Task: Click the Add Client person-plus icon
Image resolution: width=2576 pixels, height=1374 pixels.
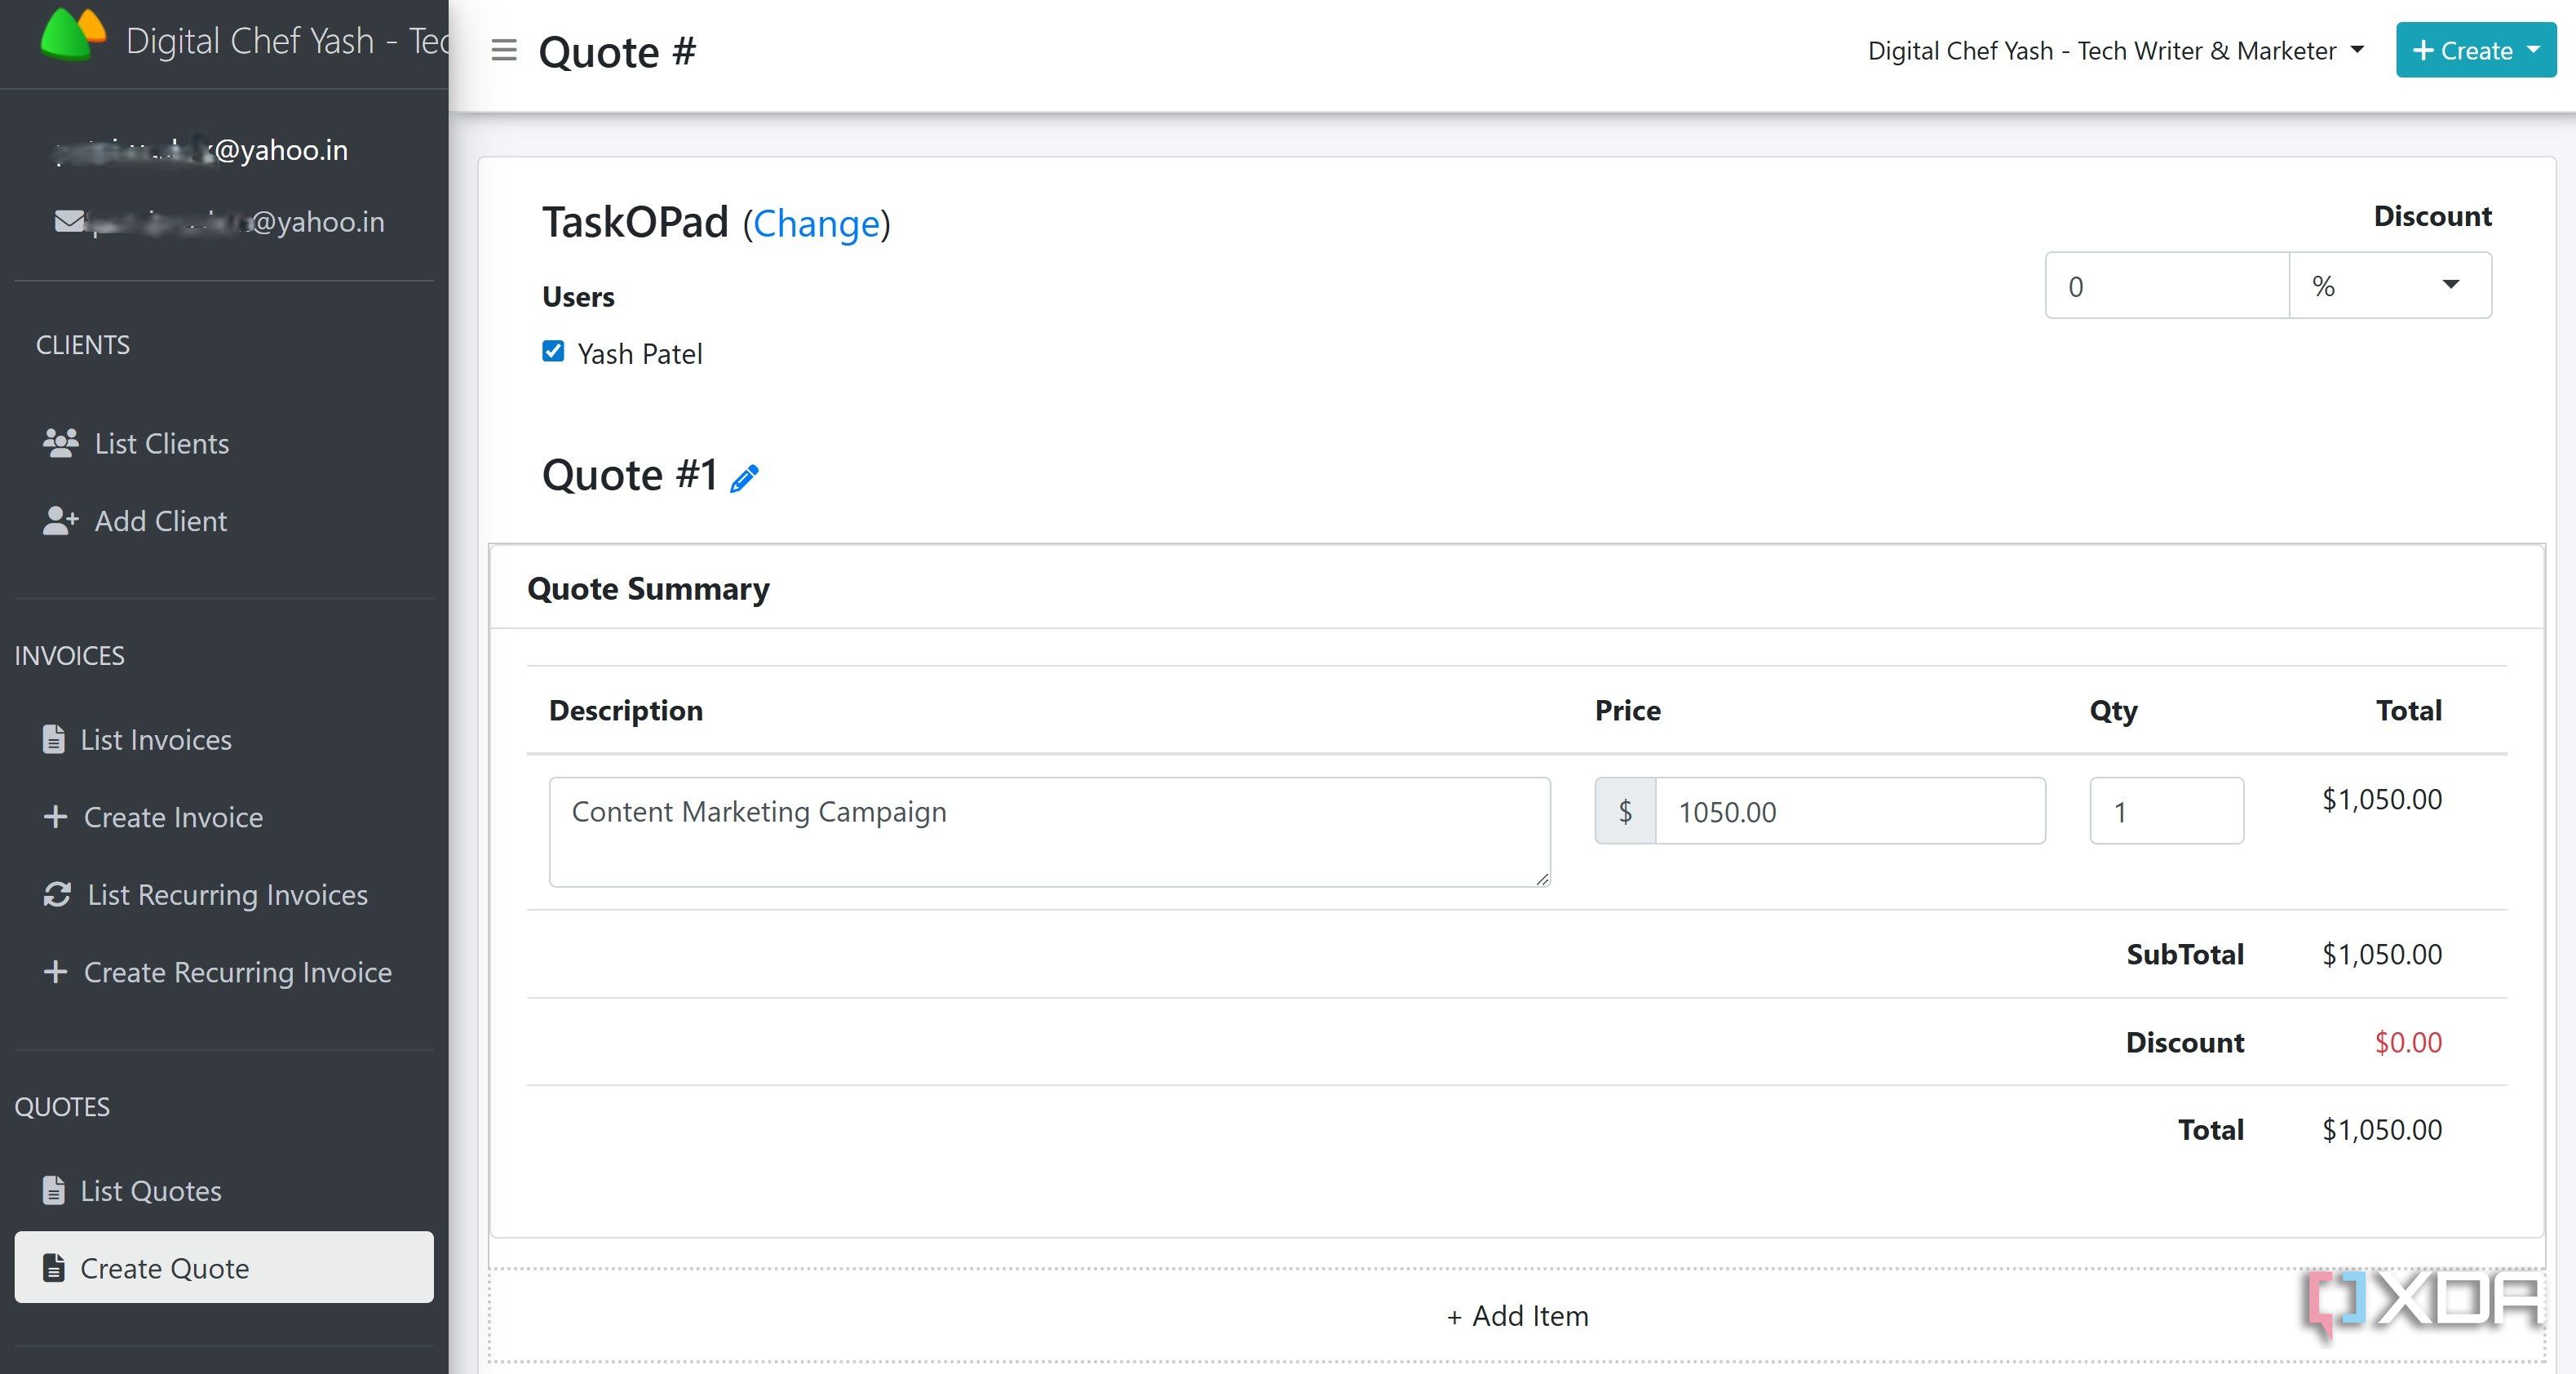Action: tap(60, 520)
